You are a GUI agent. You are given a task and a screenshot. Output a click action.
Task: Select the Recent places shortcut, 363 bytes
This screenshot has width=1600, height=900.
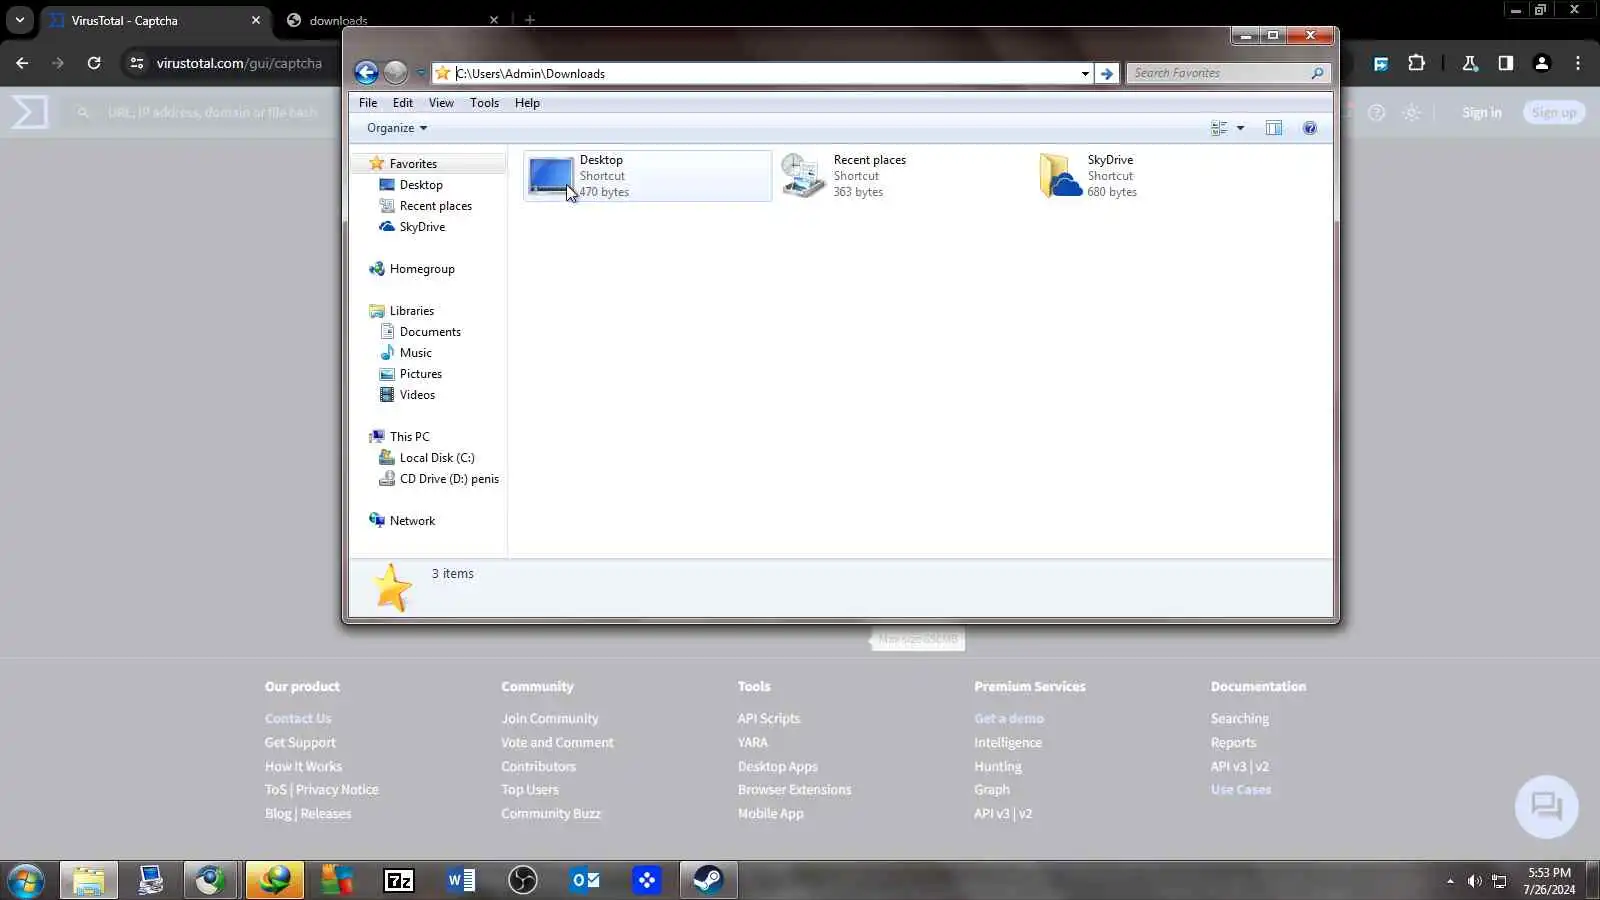(902, 176)
